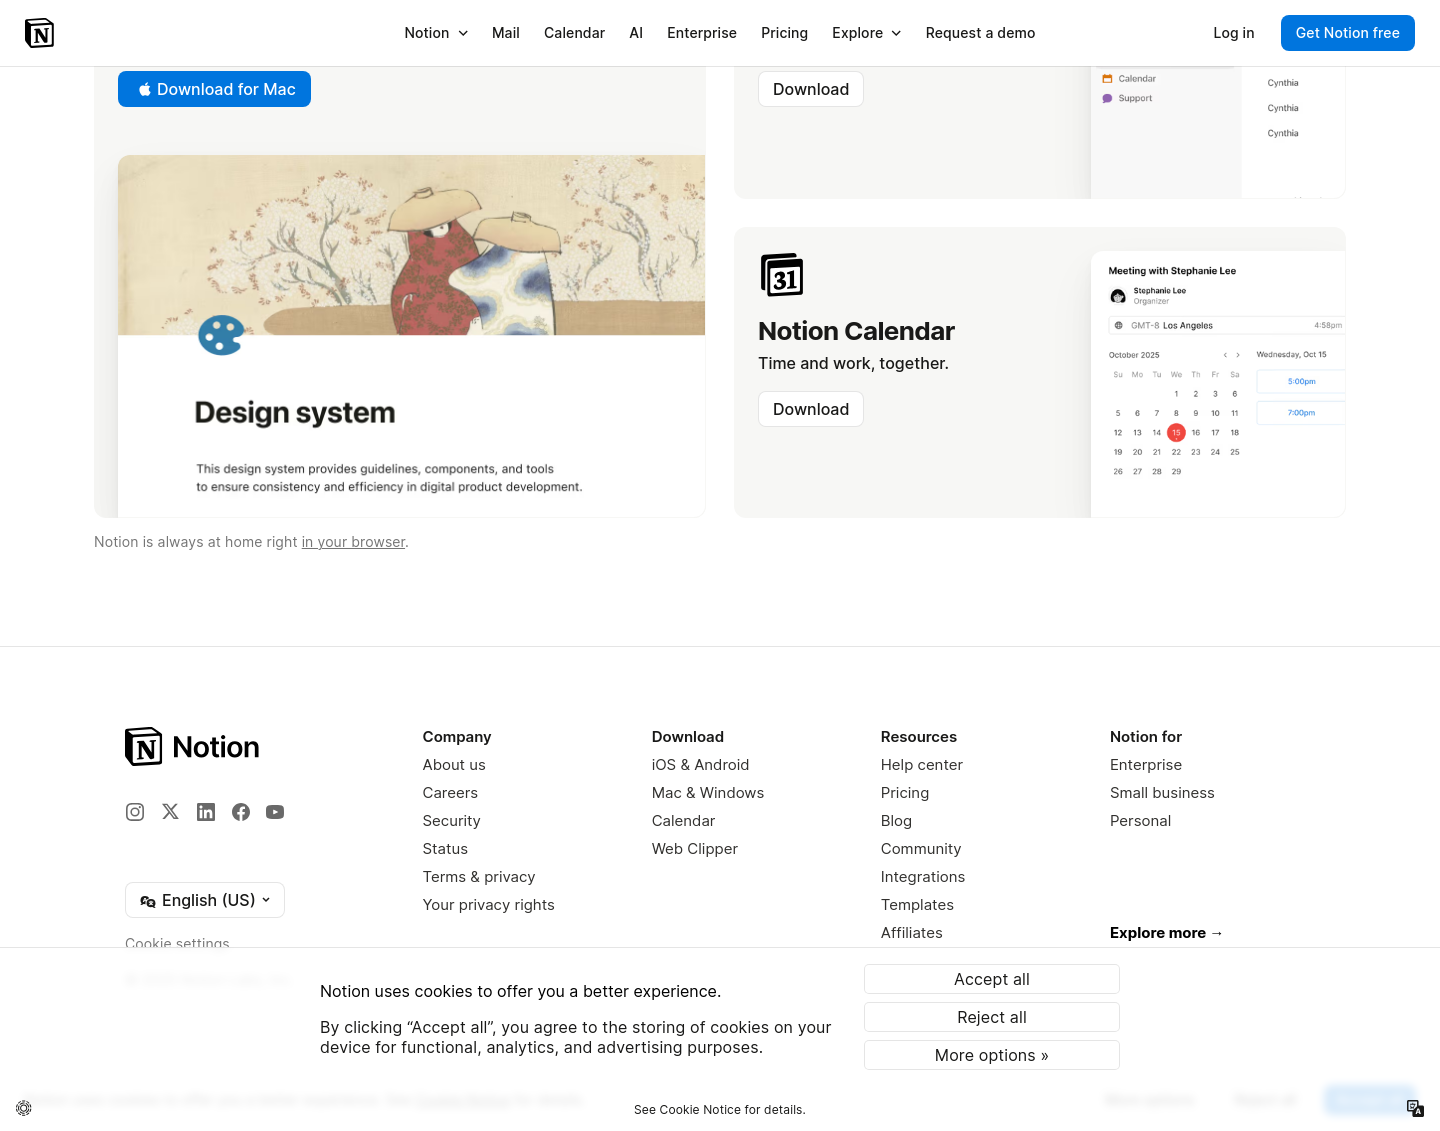Open the Notion Instagram profile icon
The width and height of the screenshot is (1440, 1131).
pos(135,812)
